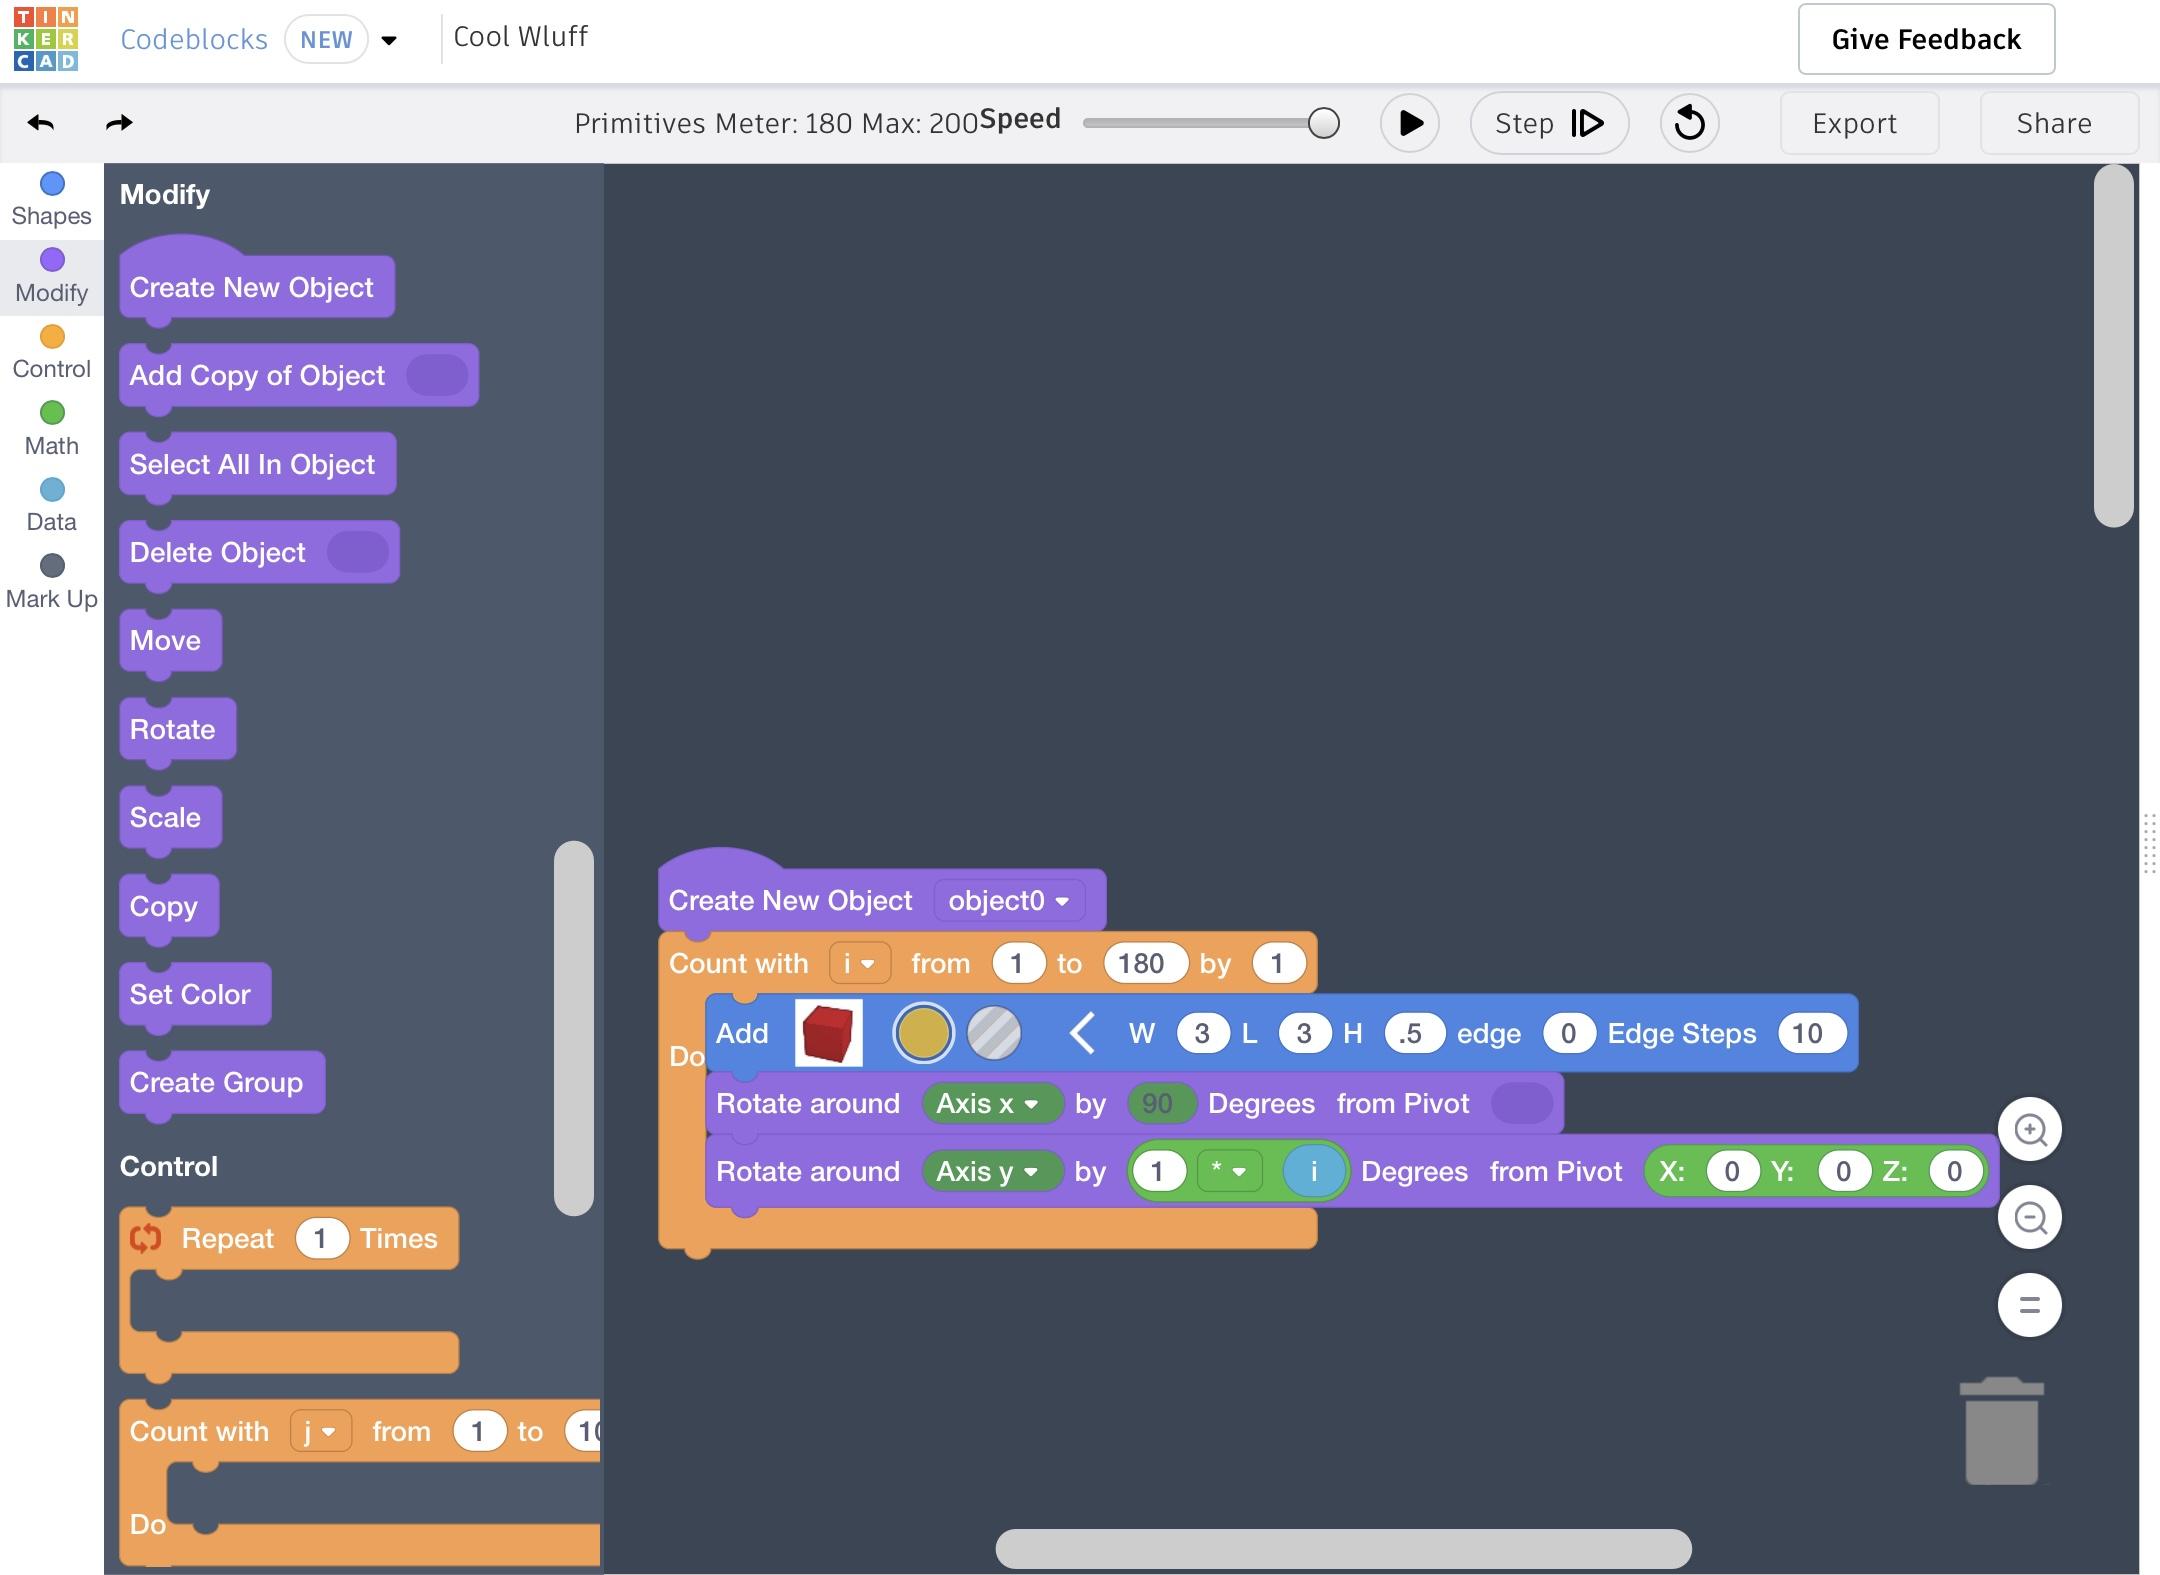Select the solid gold color toggle
The width and height of the screenshot is (2160, 1575).
coord(922,1033)
